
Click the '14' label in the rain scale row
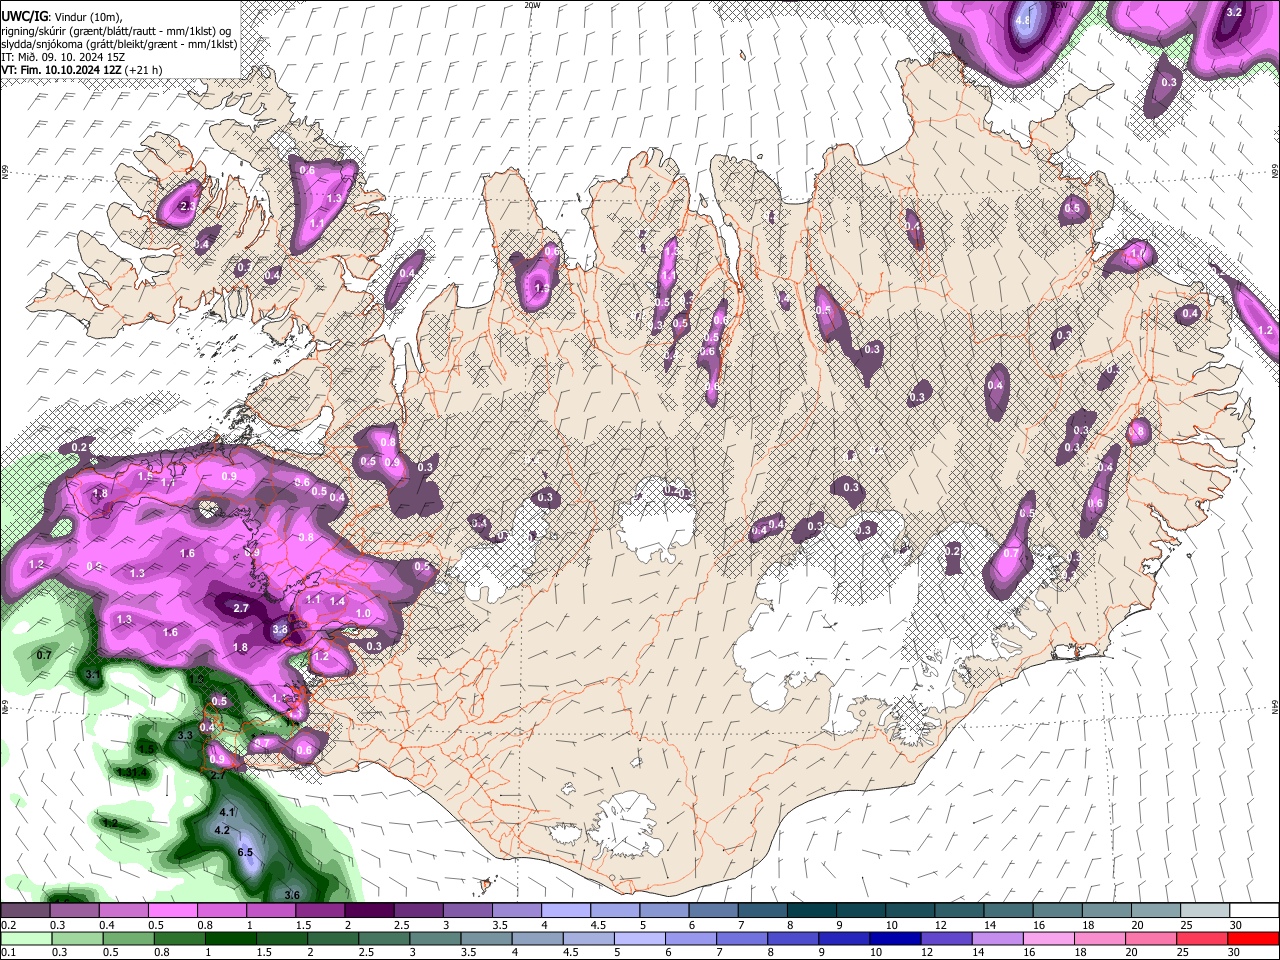[x=977, y=953]
